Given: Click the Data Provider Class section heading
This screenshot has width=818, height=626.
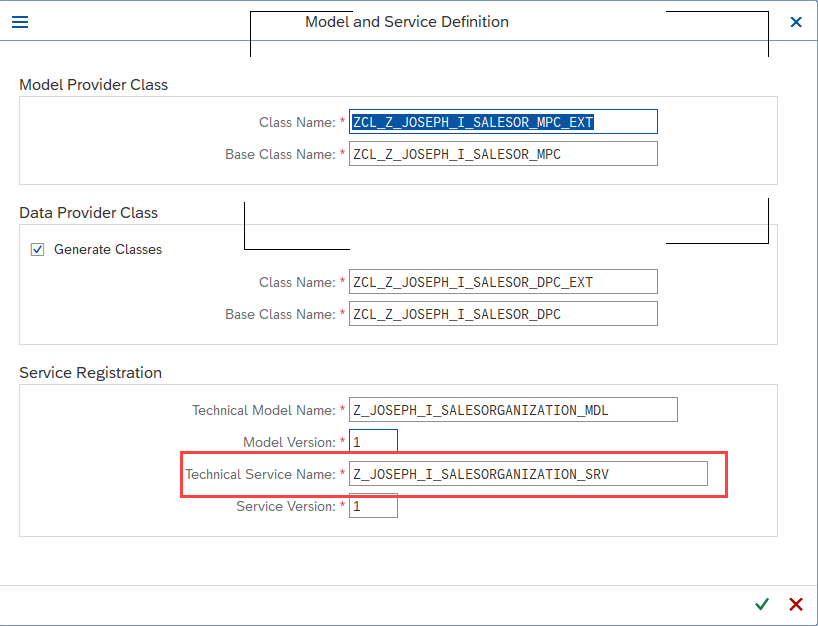Looking at the screenshot, I should [89, 213].
